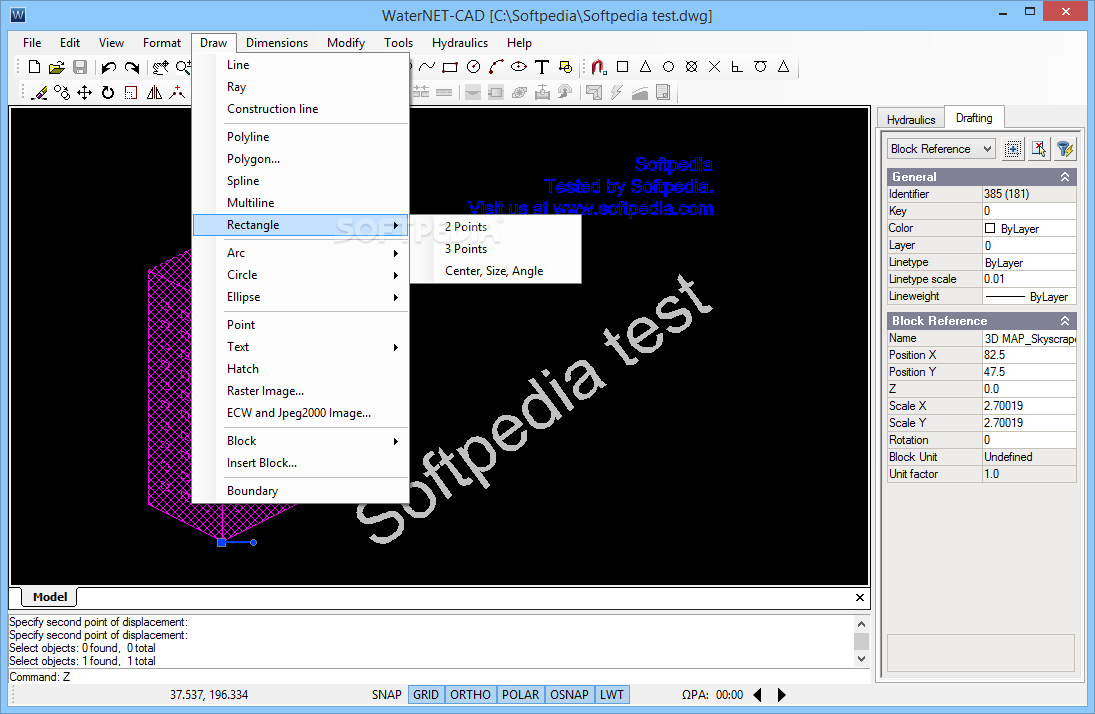Click the Redo arrow icon
Screen dimensions: 1095x714
[x=132, y=67]
